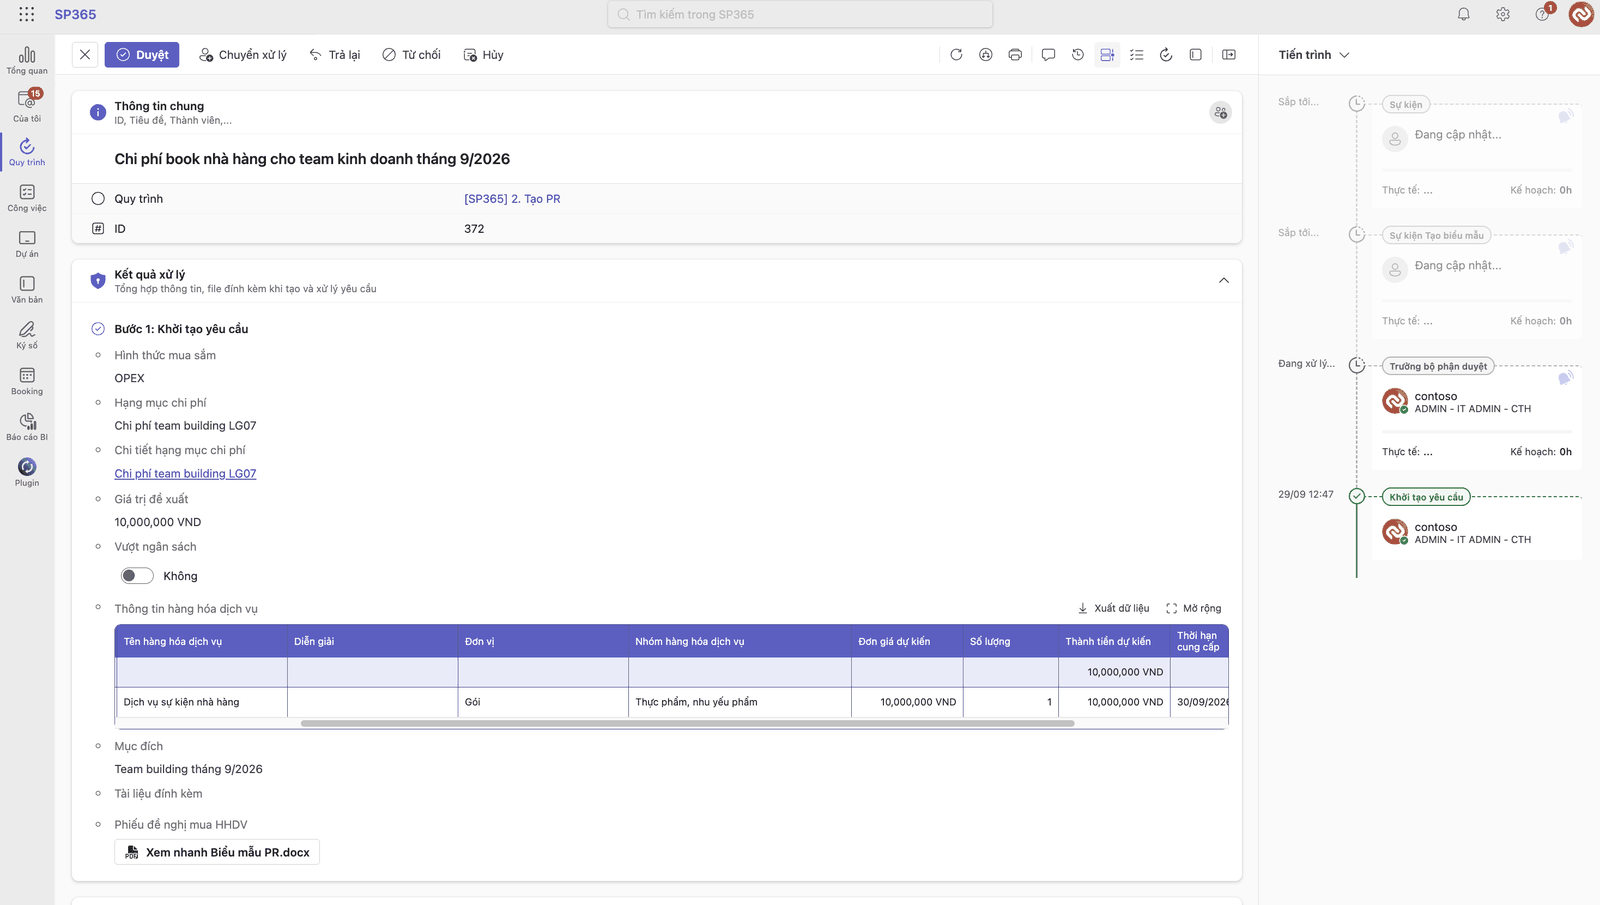Open the history clock icon
Viewport: 1600px width, 905px height.
(x=1078, y=55)
